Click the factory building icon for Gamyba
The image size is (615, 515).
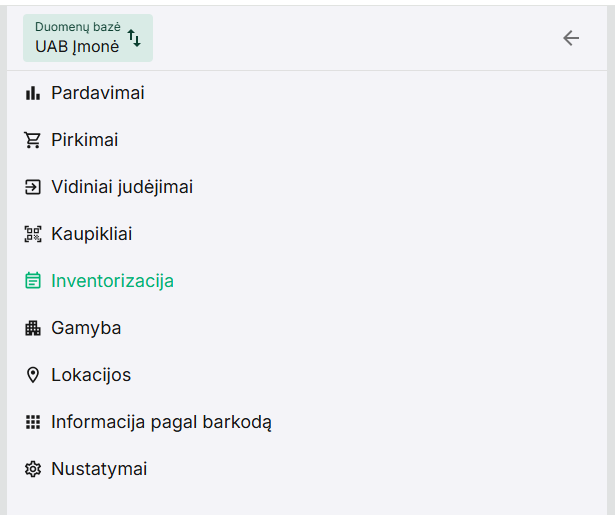[32, 329]
